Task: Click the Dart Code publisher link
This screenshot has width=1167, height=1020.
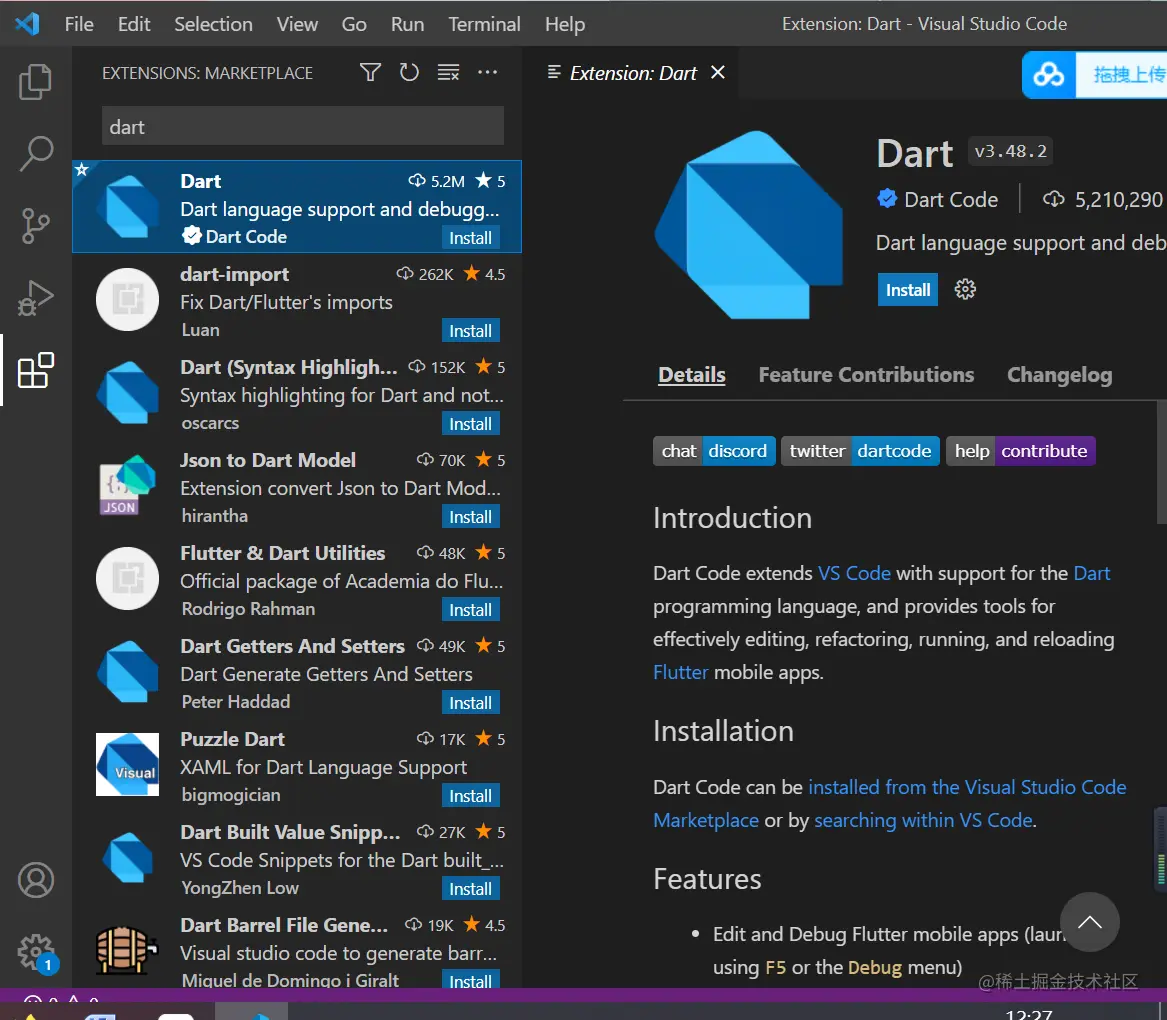Action: [950, 200]
